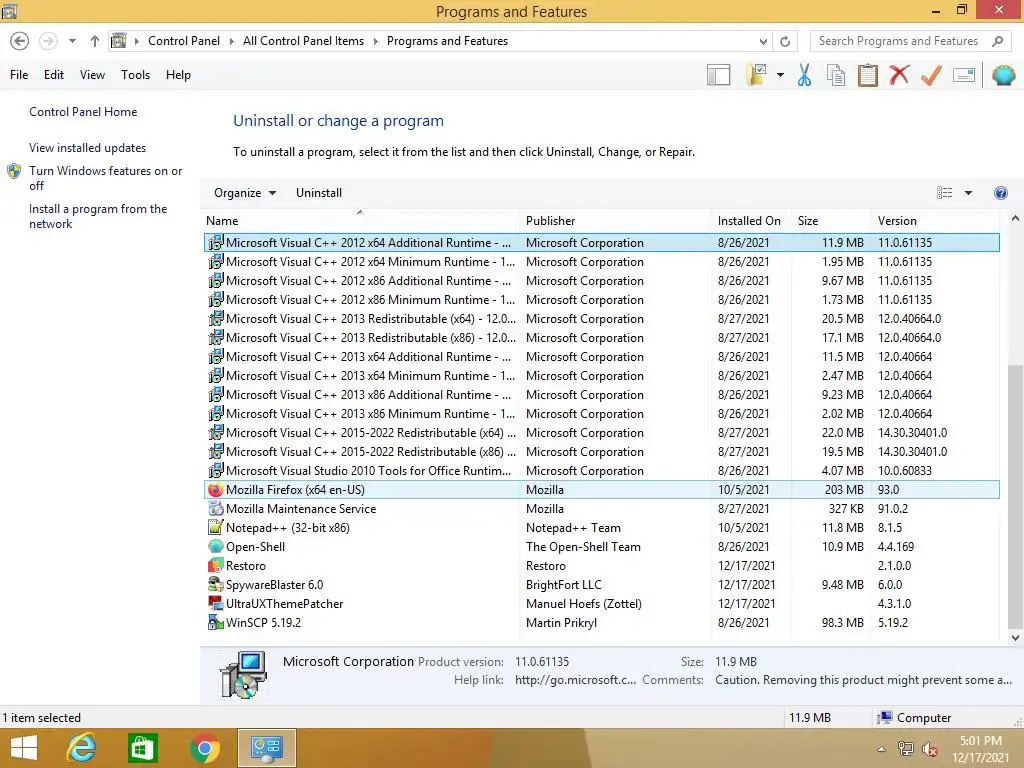The image size is (1024, 768).
Task: Select Visual C++ 2015-2022 Redistributable (x64) row
Action: coord(602,433)
